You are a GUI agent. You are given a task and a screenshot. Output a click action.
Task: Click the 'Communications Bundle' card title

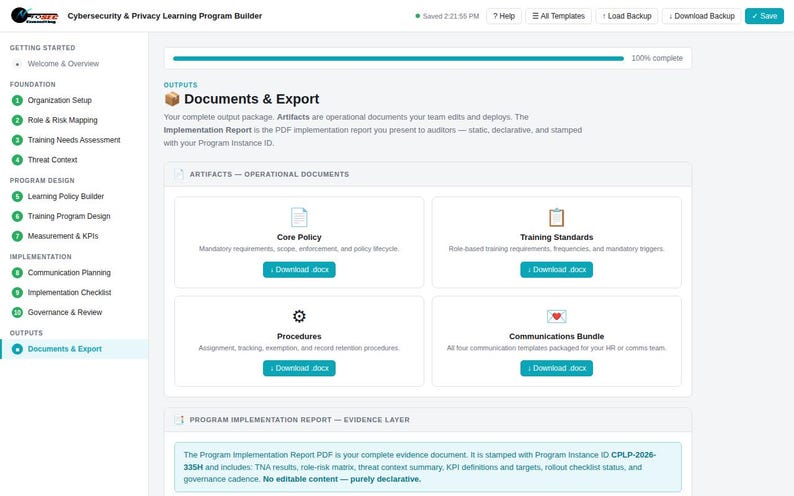557,336
